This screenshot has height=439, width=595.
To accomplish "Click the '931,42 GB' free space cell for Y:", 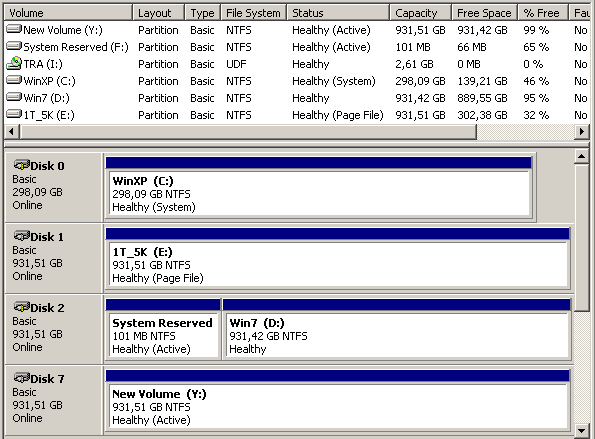I will 482,30.
